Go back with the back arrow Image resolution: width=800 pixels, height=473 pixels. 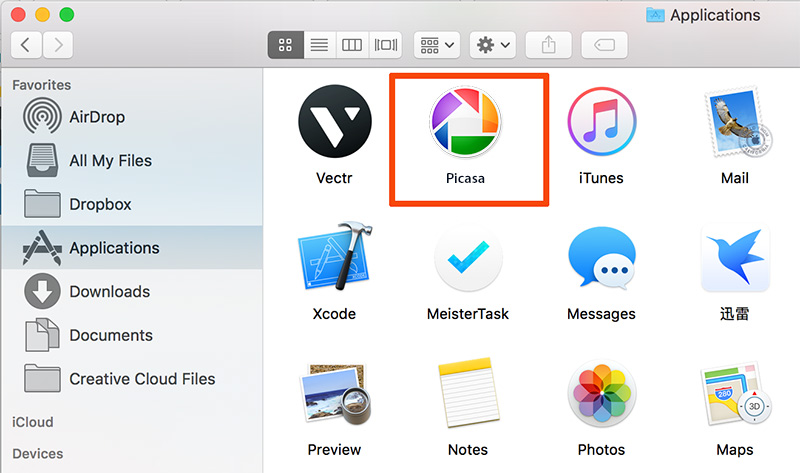26,45
